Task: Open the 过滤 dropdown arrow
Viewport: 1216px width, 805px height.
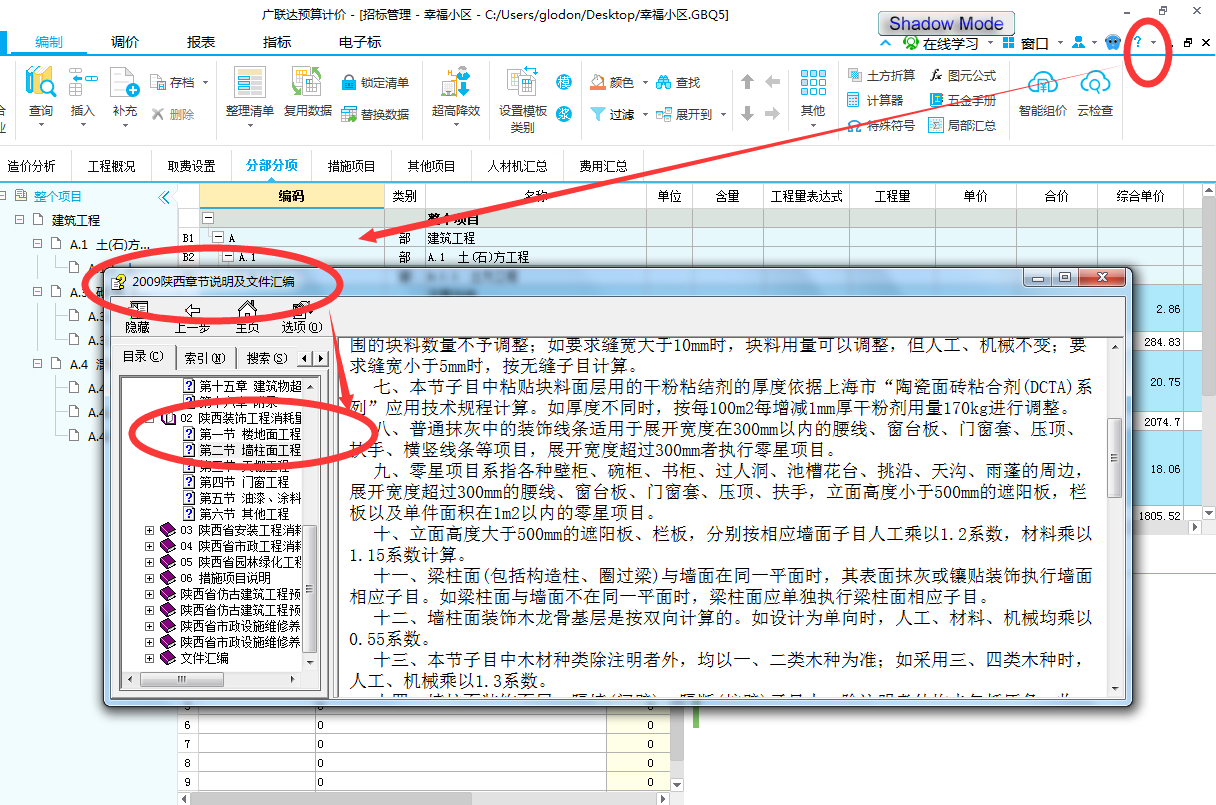Action: 645,114
